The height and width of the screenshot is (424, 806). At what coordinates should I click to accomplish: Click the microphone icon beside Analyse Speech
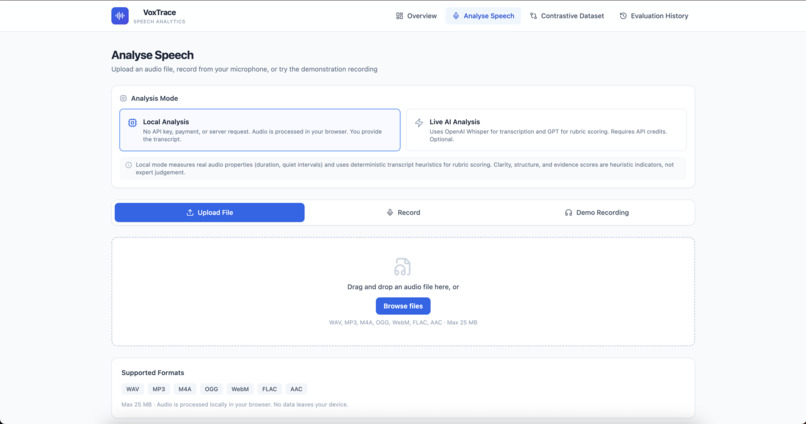[x=455, y=16]
